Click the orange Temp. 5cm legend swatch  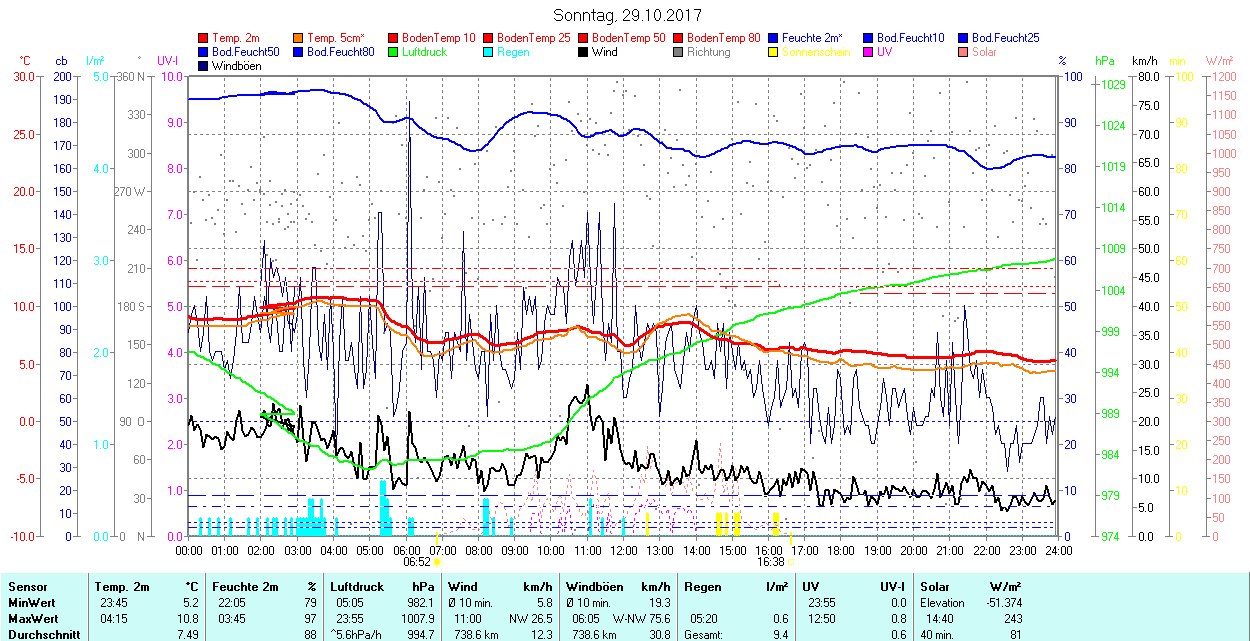click(x=299, y=38)
